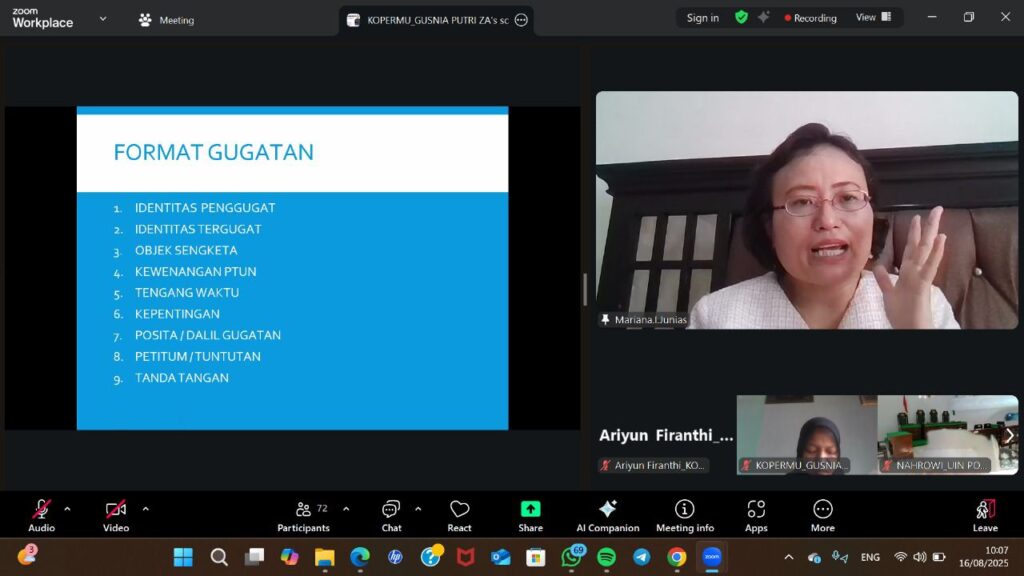The height and width of the screenshot is (576, 1024).
Task: Open the Wi-Fi network settings in tray
Action: tap(901, 557)
